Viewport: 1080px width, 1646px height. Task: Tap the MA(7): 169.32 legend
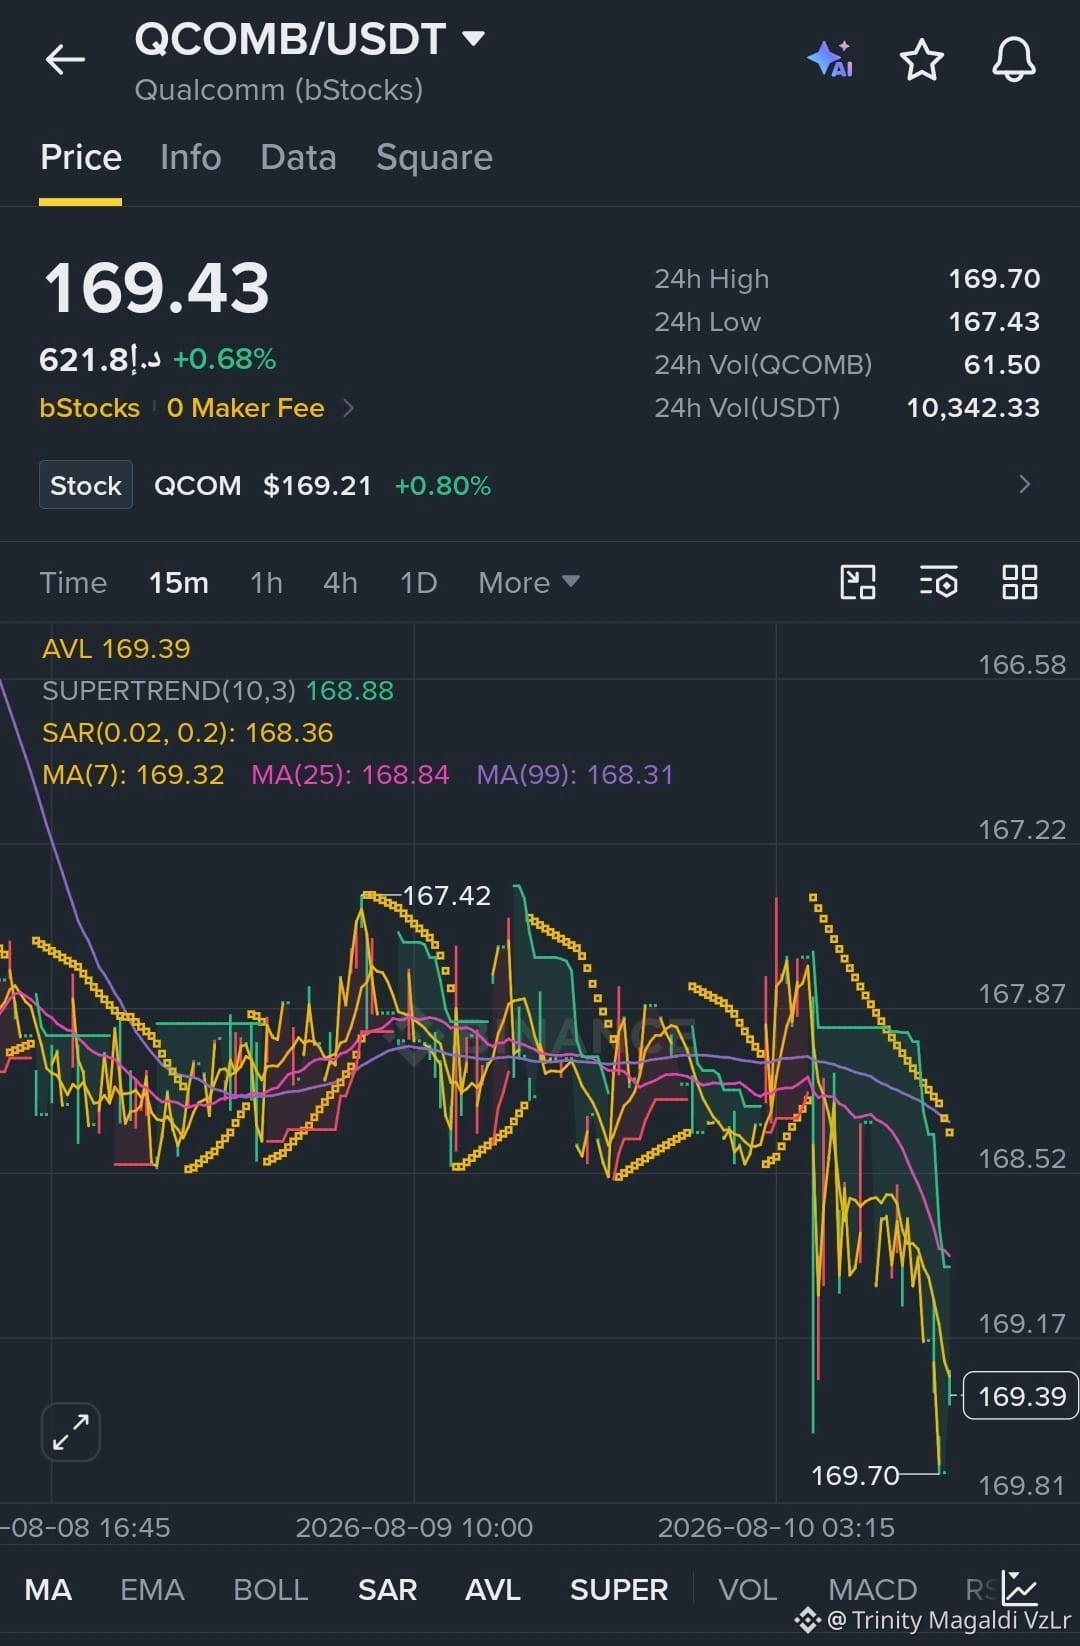coord(133,775)
